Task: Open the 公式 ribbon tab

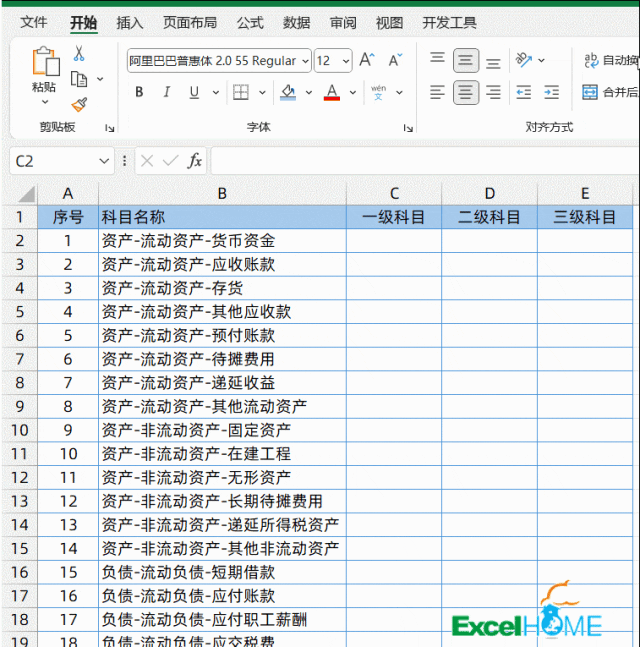Action: [x=250, y=22]
